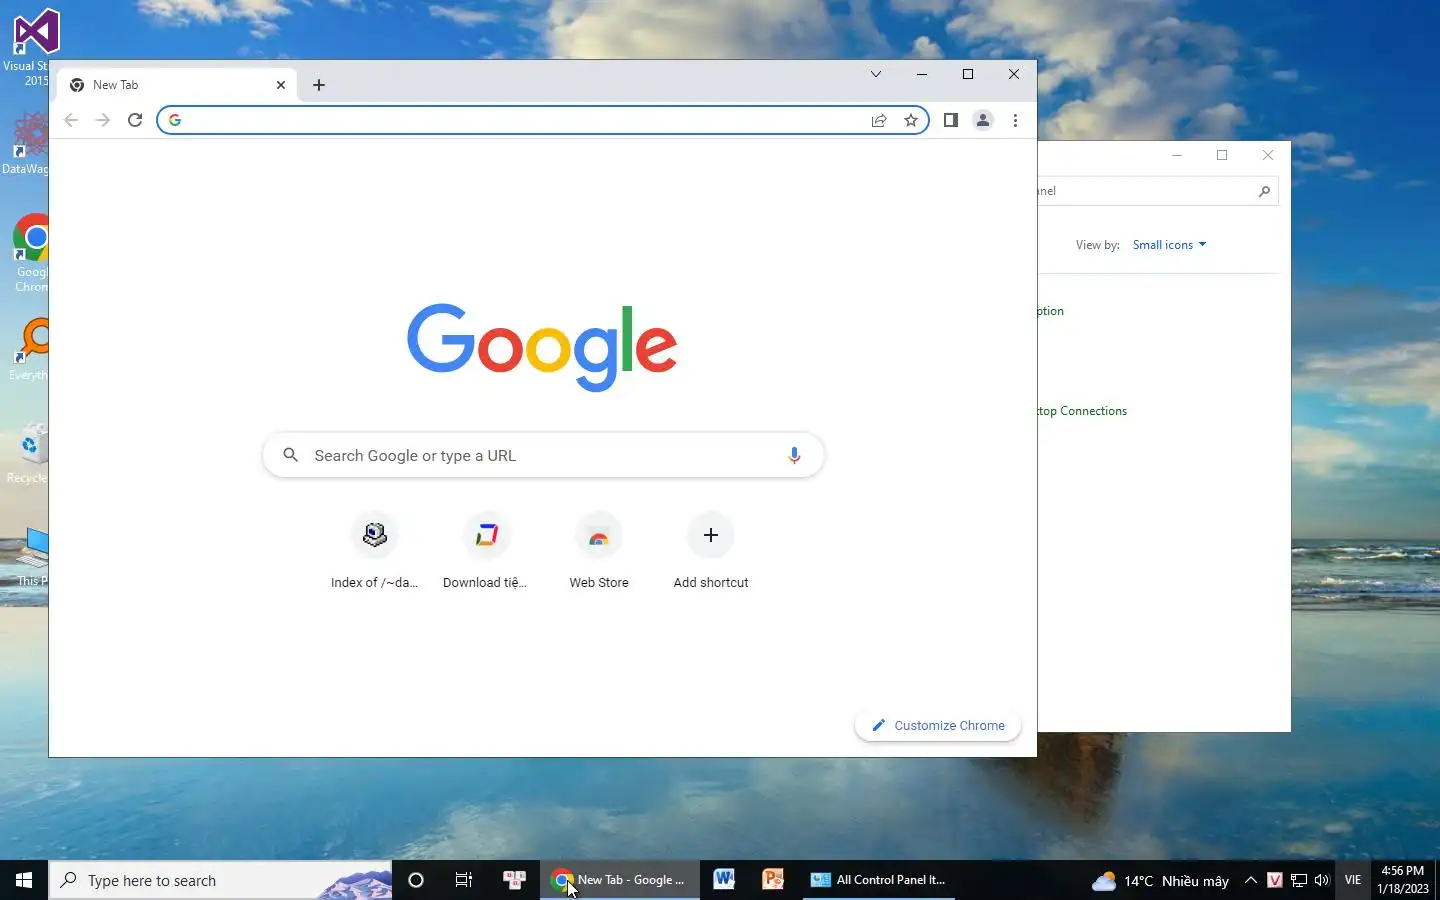Open the 'ption' link in Control Panel
This screenshot has height=900, width=1440.
coord(1051,311)
